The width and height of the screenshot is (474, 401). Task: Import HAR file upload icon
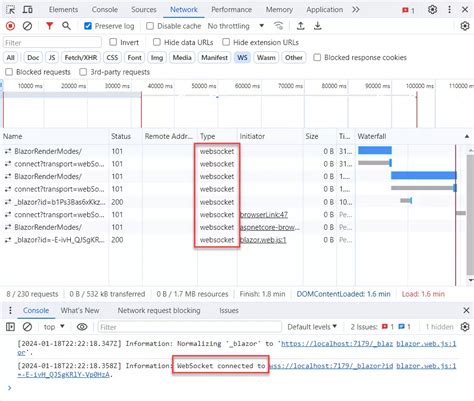301,26
